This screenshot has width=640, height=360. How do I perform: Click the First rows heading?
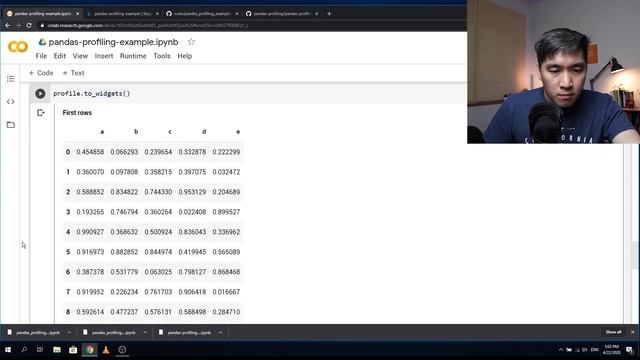click(77, 113)
